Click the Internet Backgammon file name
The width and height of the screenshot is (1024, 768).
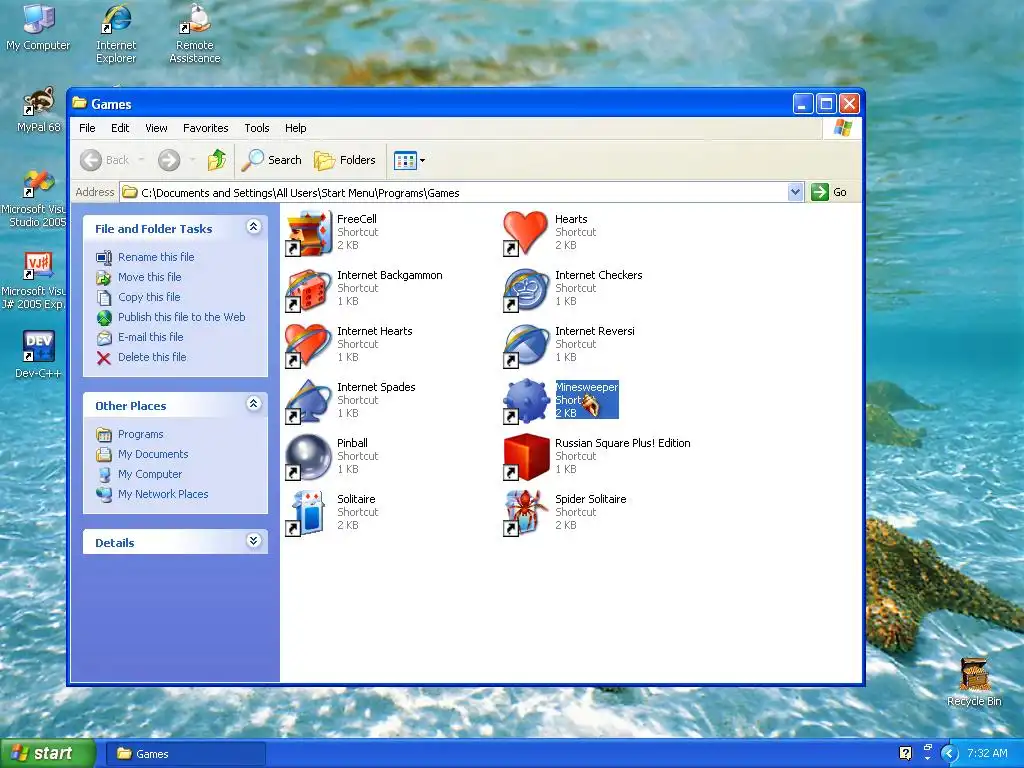pyautogui.click(x=389, y=276)
